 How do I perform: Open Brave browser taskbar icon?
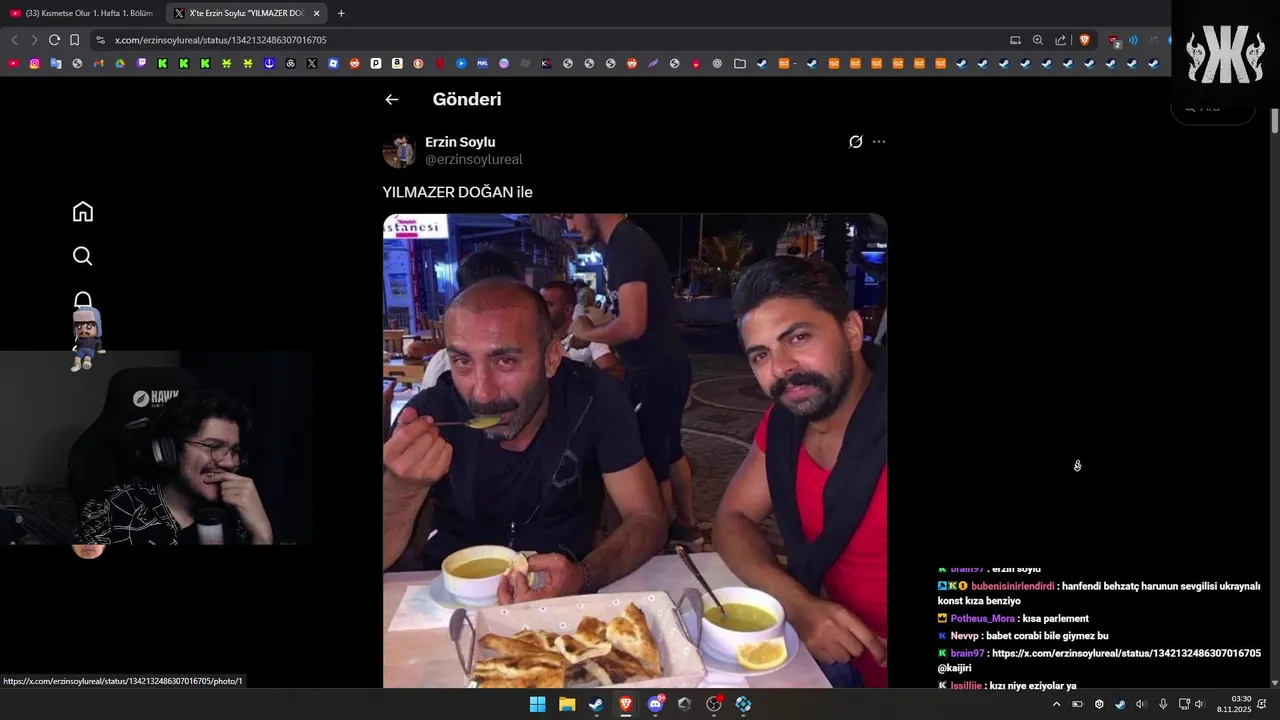click(626, 704)
